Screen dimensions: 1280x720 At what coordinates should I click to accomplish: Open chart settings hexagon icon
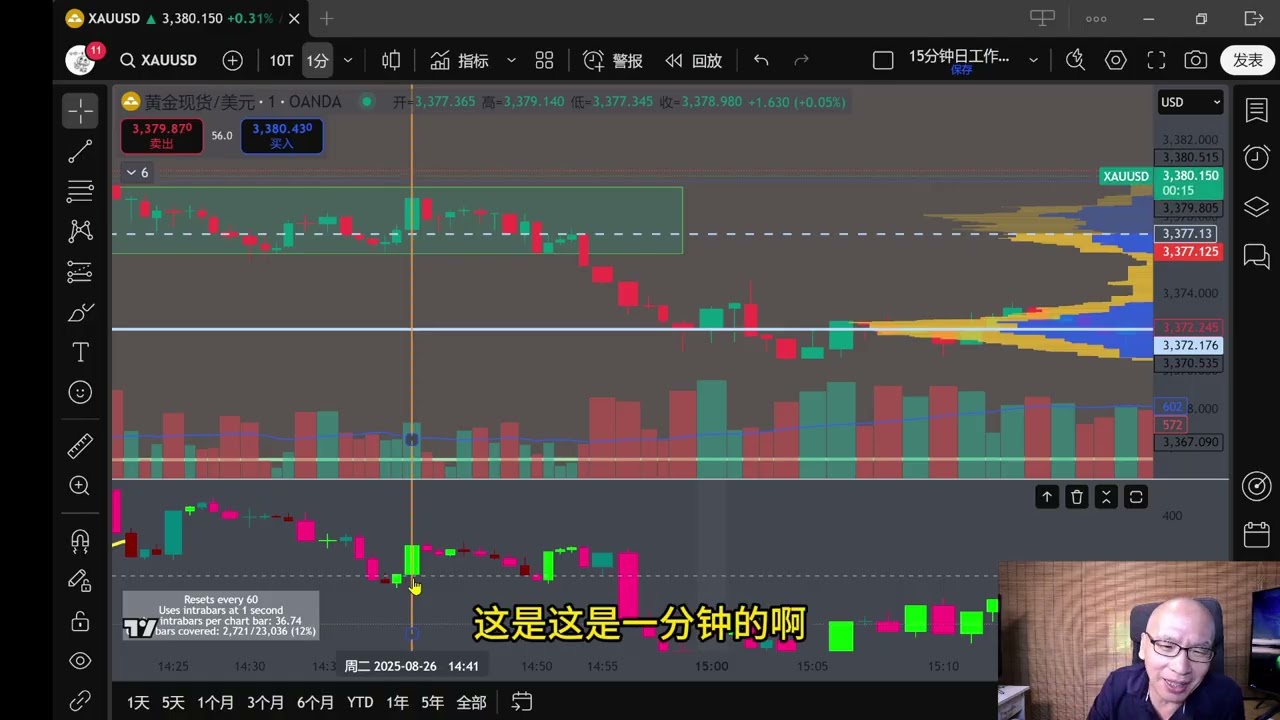(x=1115, y=60)
